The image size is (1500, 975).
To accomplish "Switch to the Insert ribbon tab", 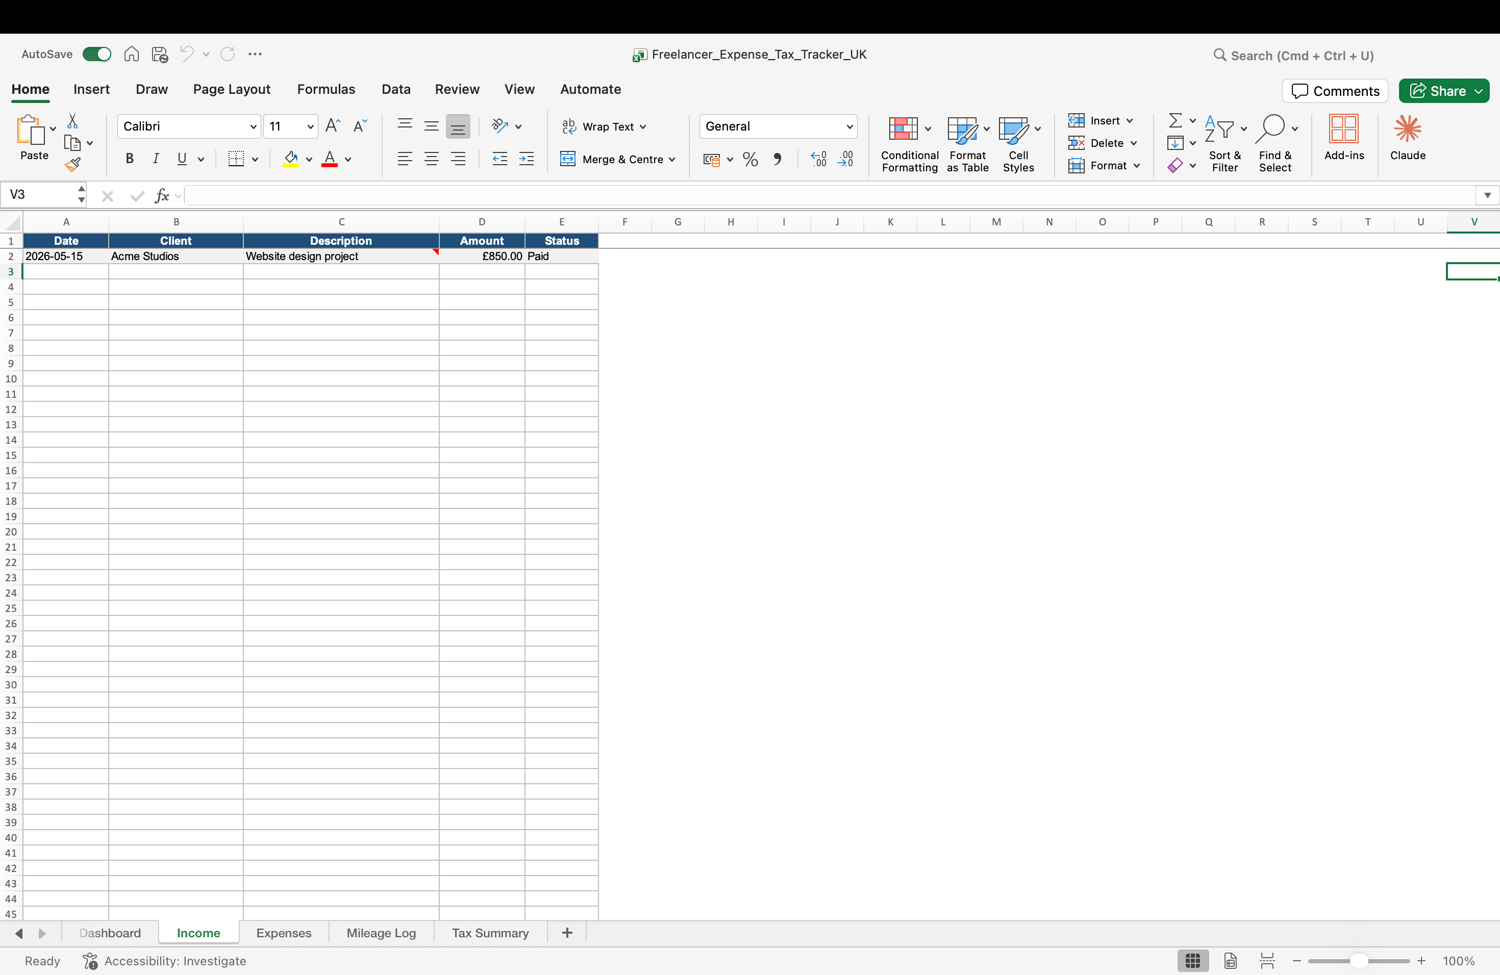I will tap(91, 89).
